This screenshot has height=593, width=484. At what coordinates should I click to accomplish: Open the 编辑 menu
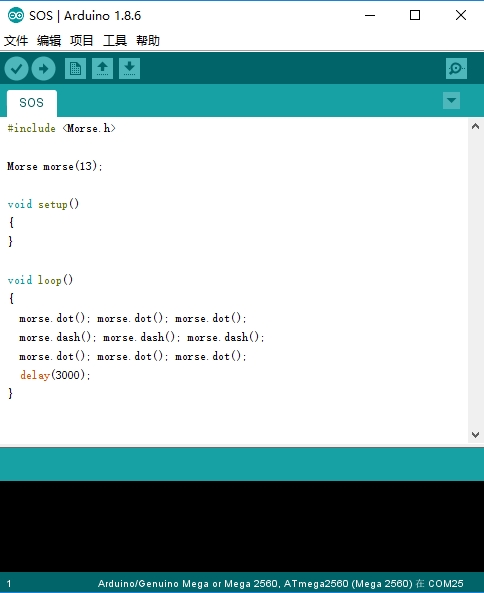click(x=49, y=40)
